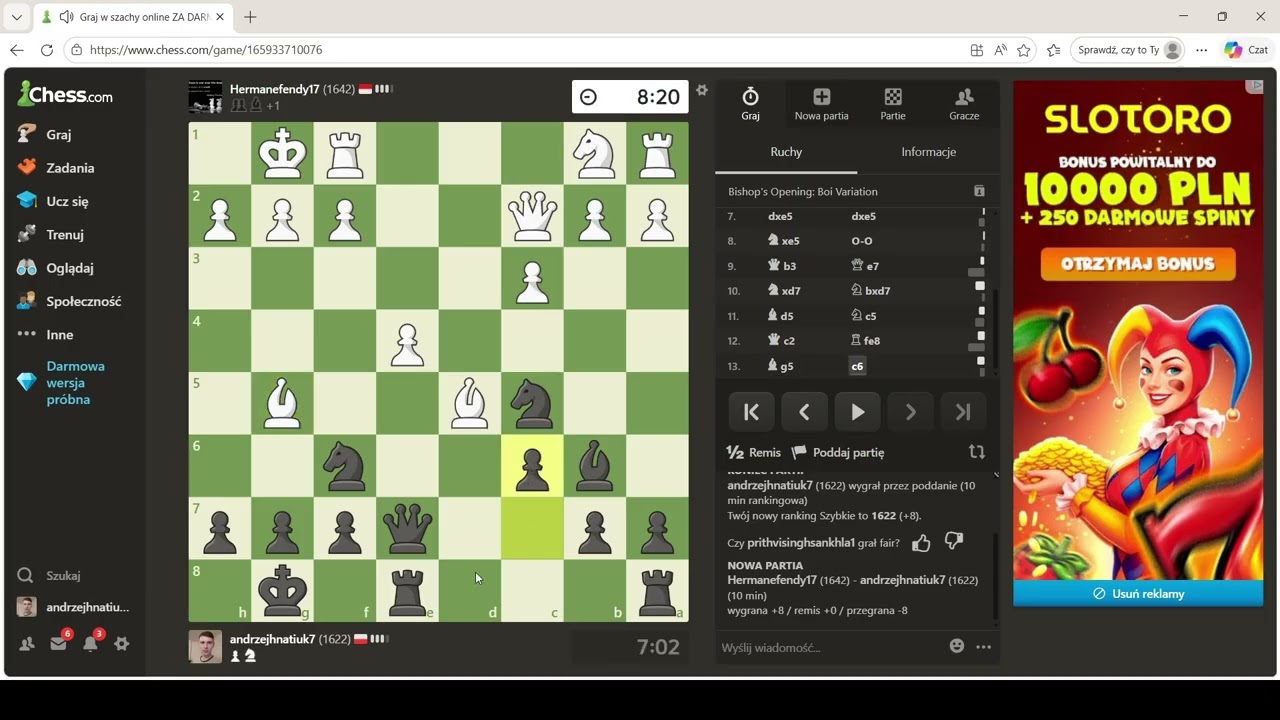The height and width of the screenshot is (720, 1280).
Task: Open Oglądaj watch section
Action: [x=55, y=268]
